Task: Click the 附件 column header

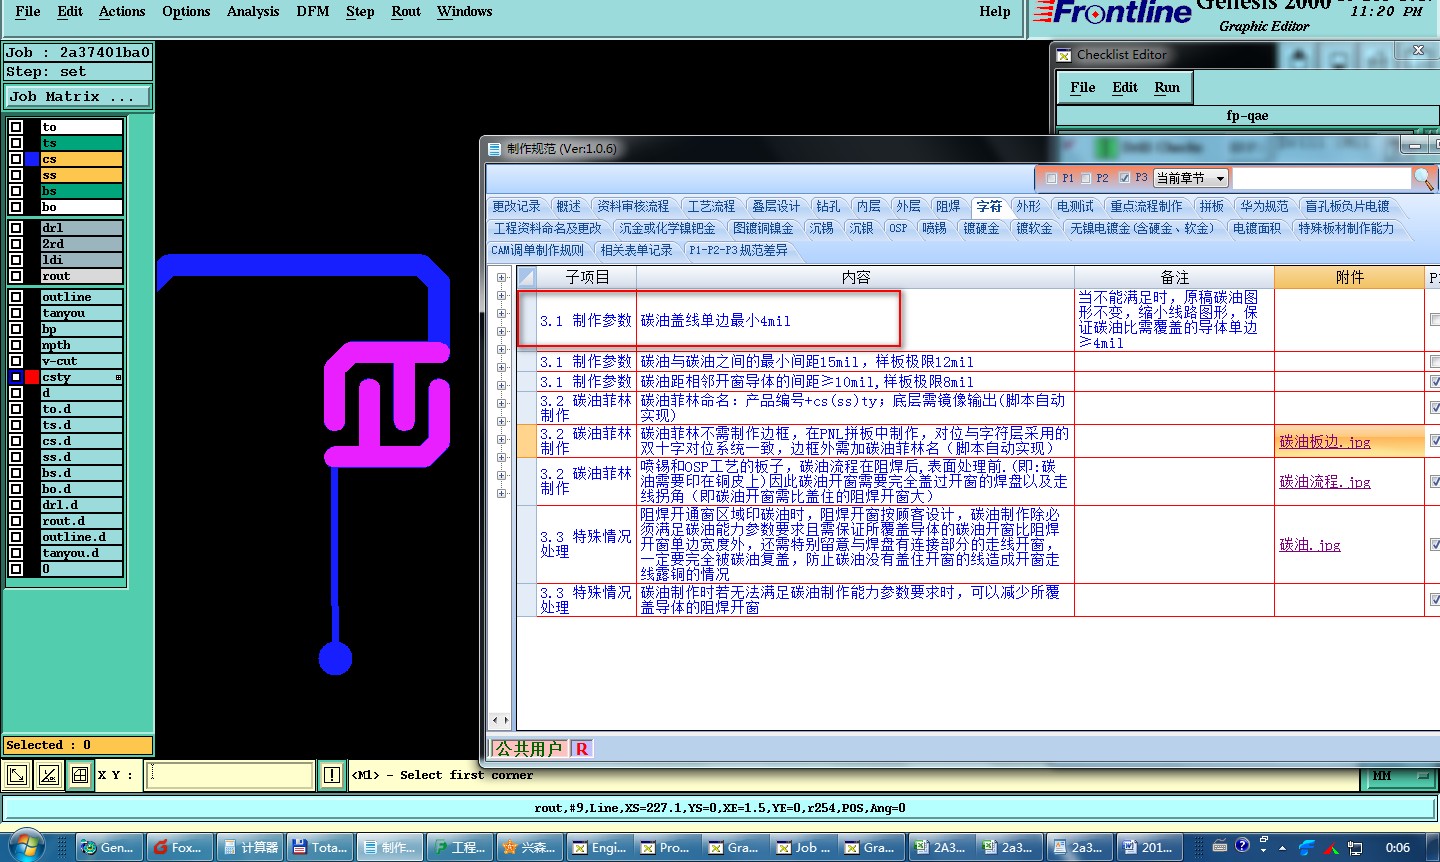Action: (1349, 277)
